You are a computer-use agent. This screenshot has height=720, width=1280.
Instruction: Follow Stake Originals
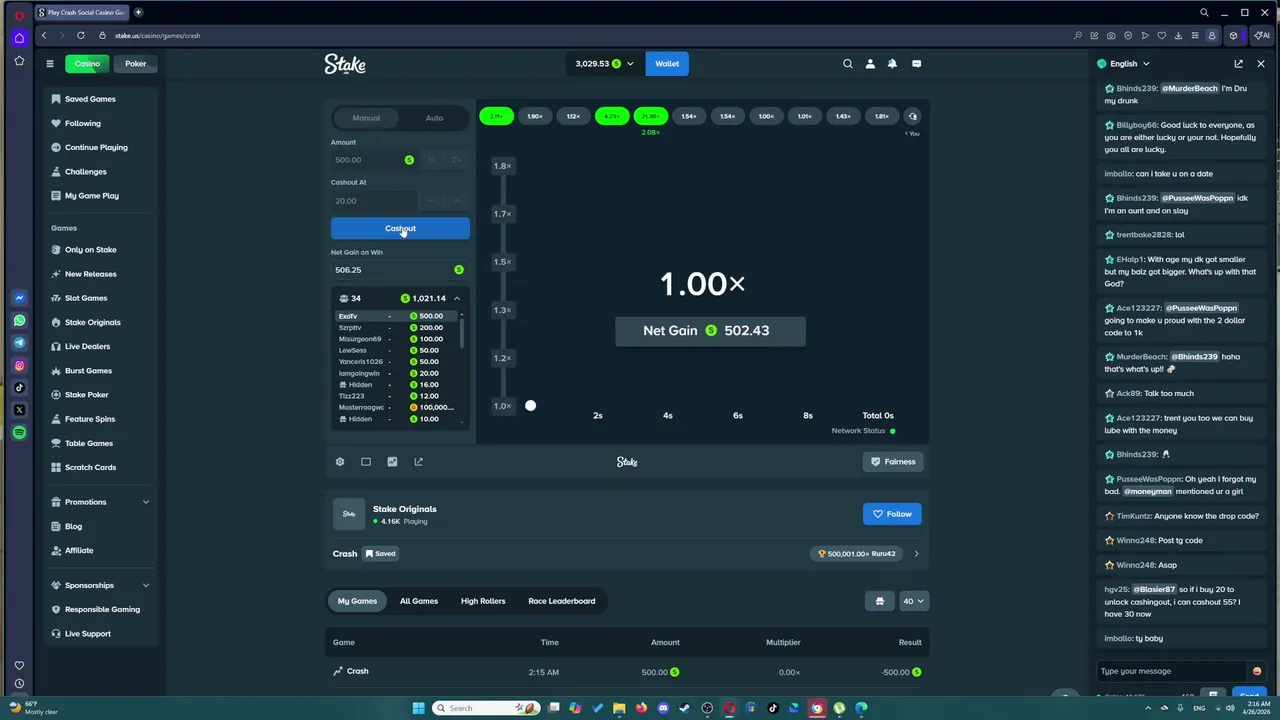coord(892,514)
